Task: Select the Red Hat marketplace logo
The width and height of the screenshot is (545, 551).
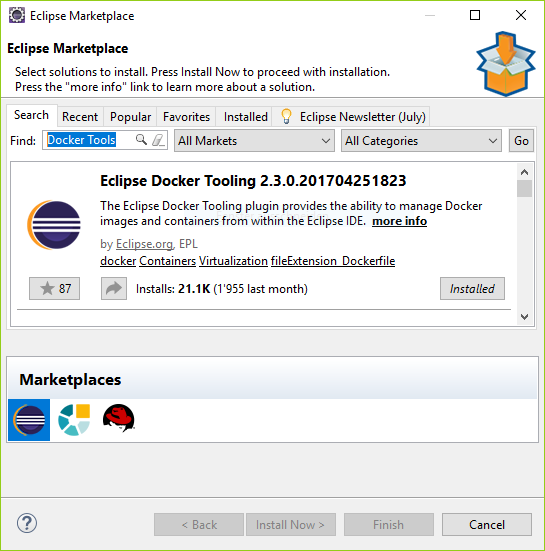Action: click(x=119, y=418)
